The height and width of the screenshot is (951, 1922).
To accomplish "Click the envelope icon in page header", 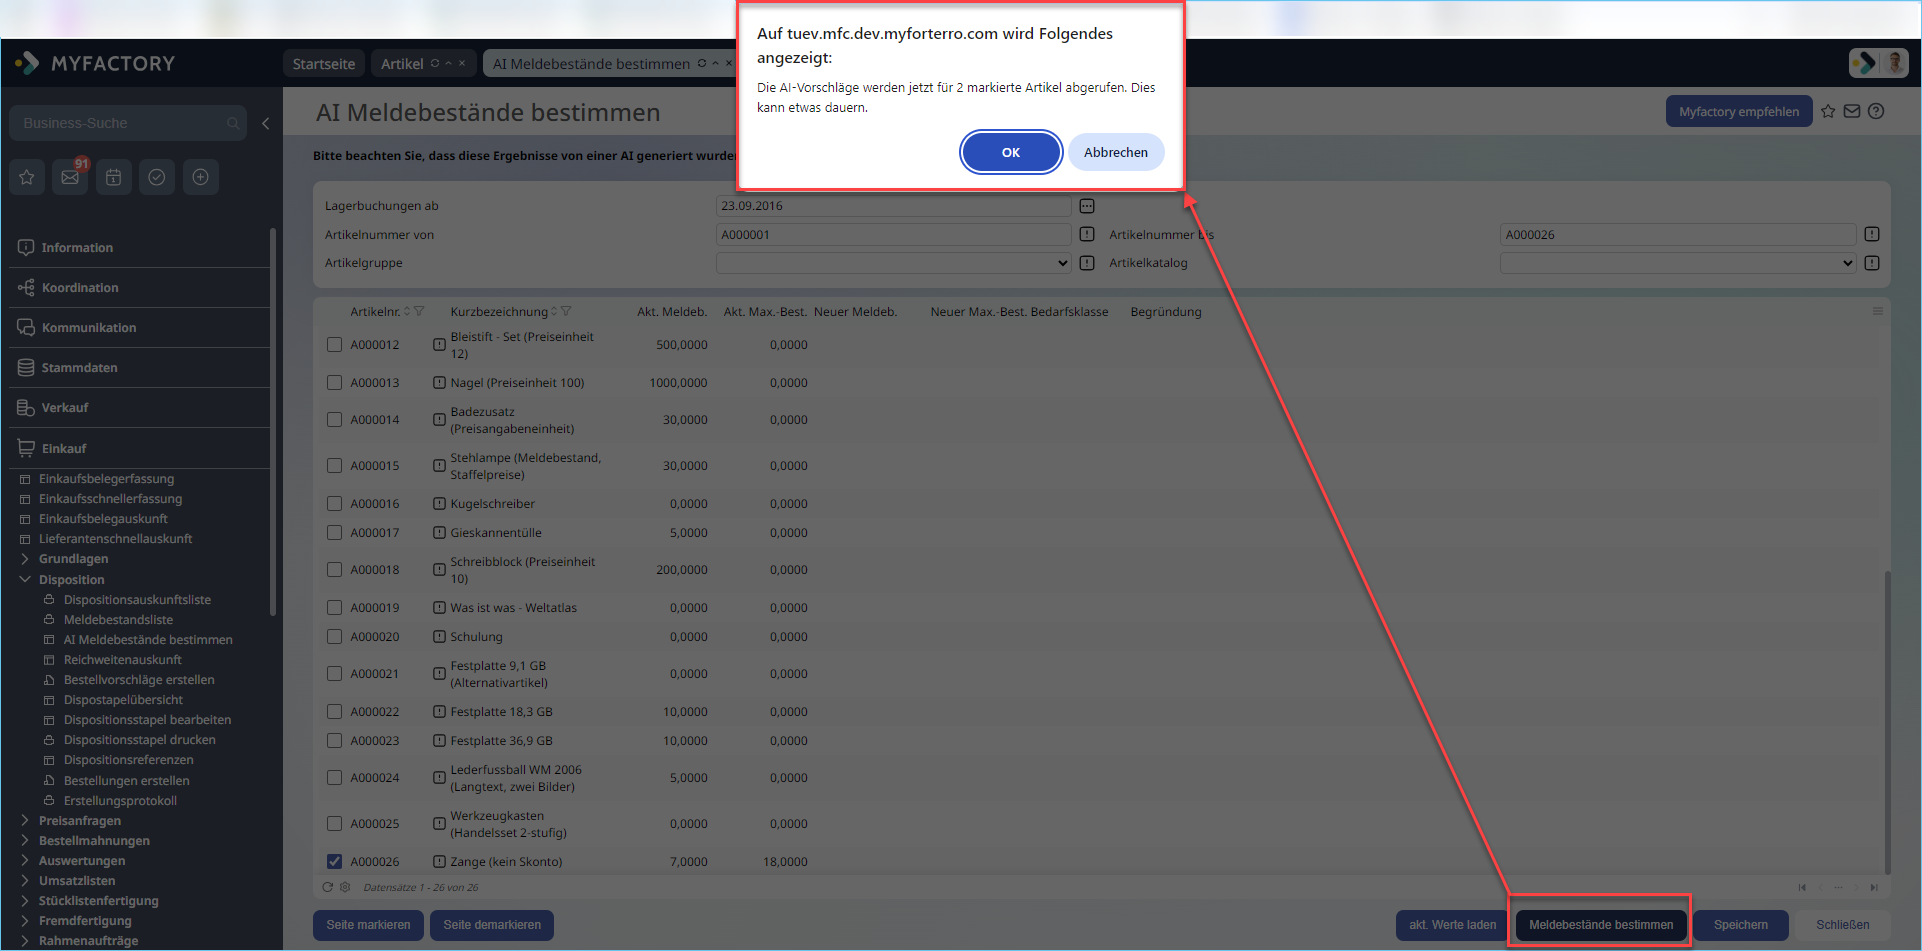I will pyautogui.click(x=1852, y=112).
